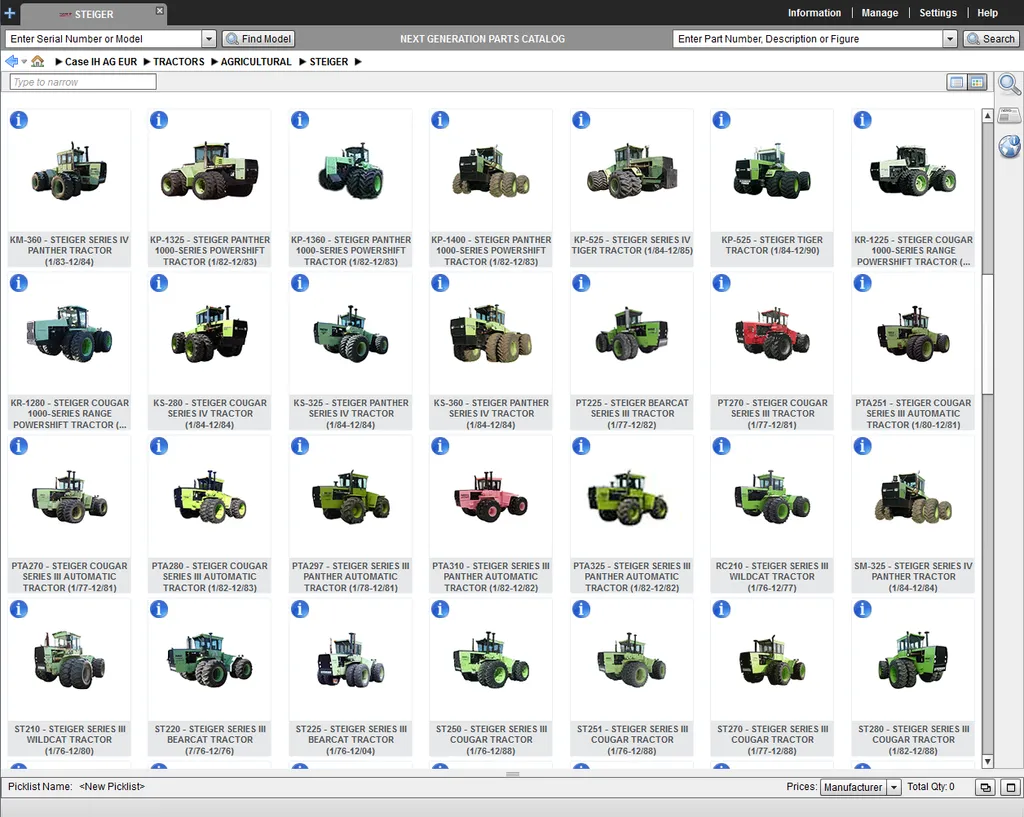Open the magnifier search panel icon
Image resolution: width=1024 pixels, height=817 pixels.
point(1009,84)
